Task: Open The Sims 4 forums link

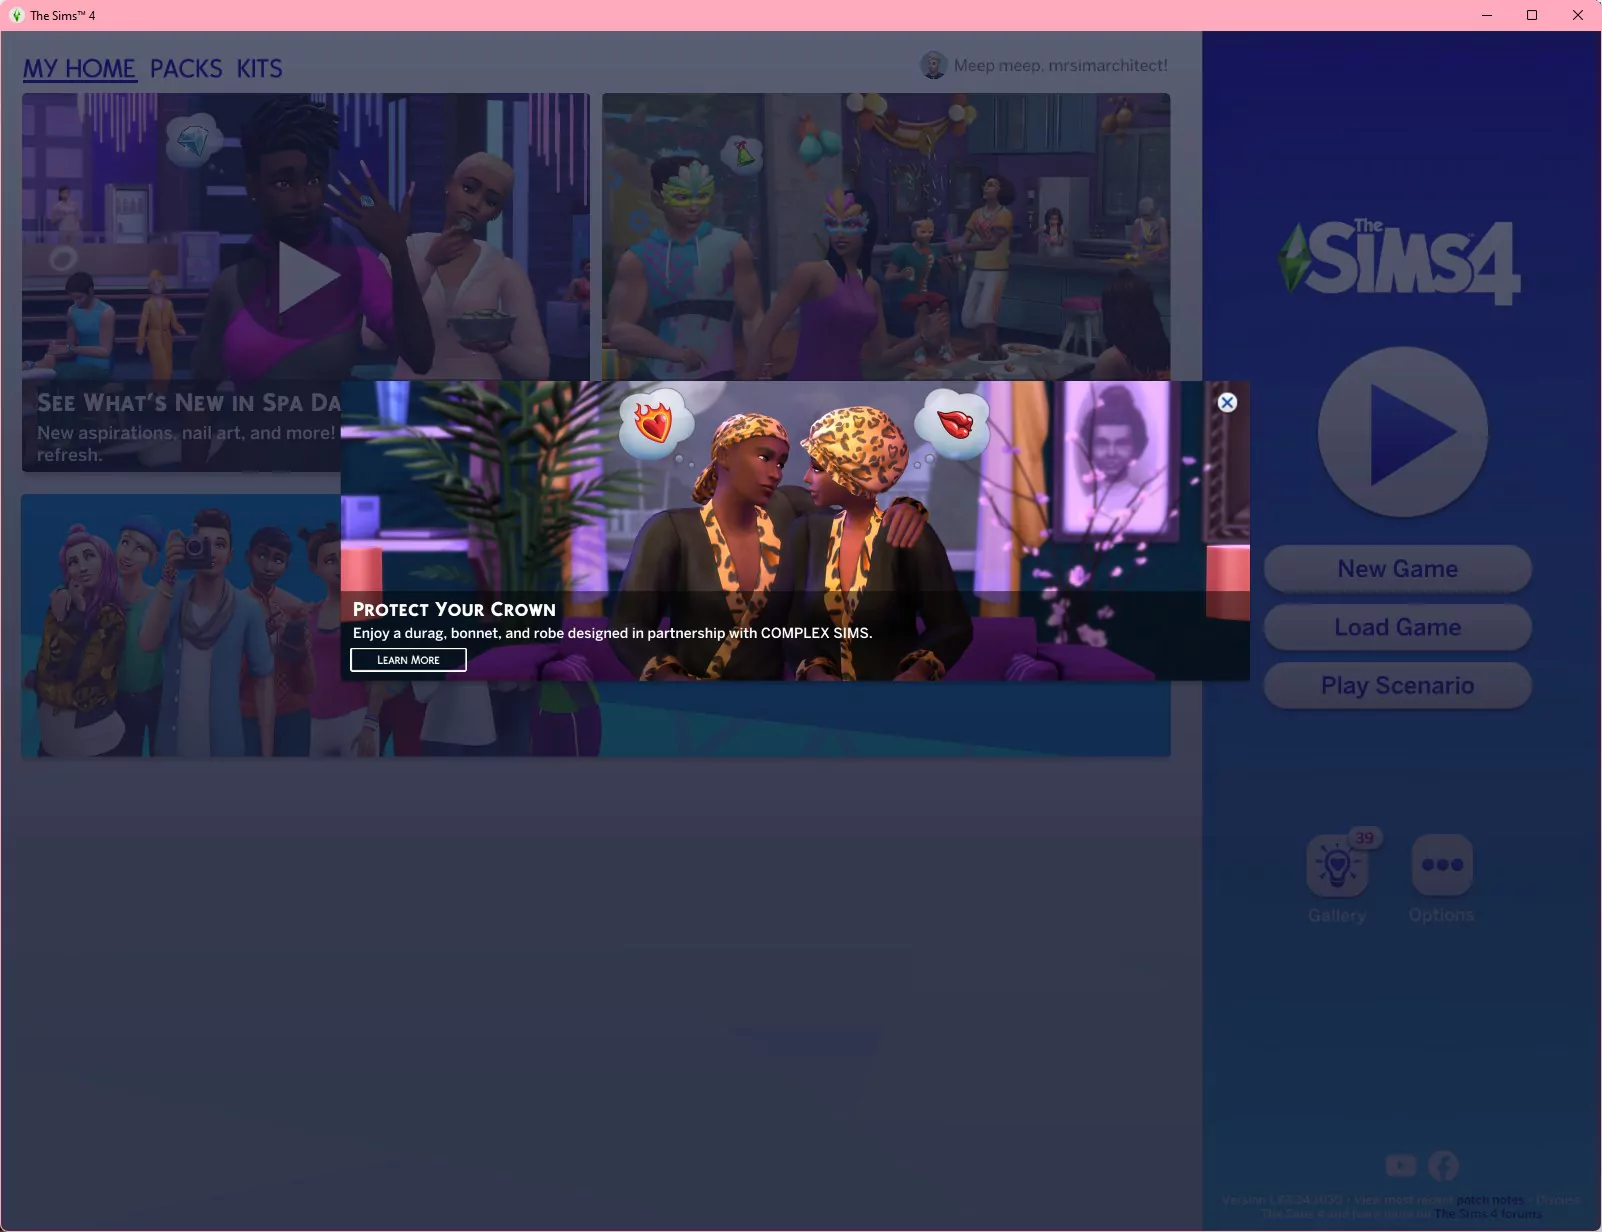Action: (1488, 1214)
